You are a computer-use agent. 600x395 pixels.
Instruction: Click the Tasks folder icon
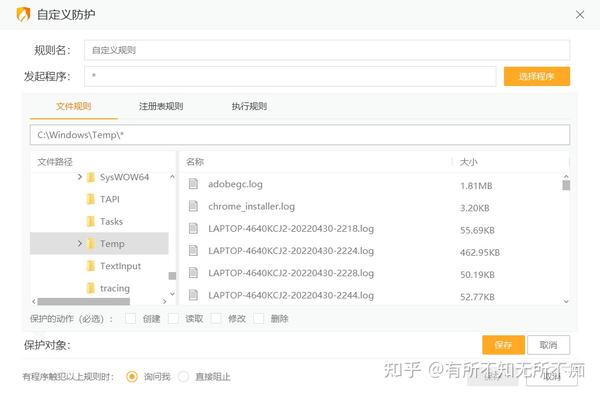[91, 222]
